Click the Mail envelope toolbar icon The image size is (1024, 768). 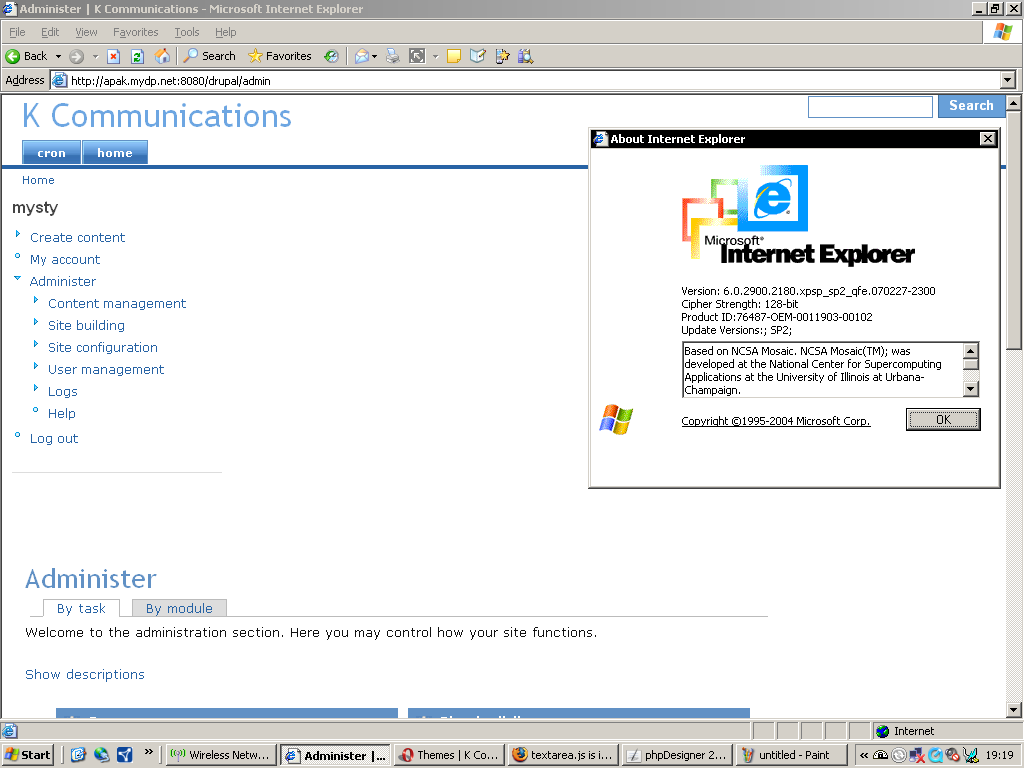click(x=362, y=56)
